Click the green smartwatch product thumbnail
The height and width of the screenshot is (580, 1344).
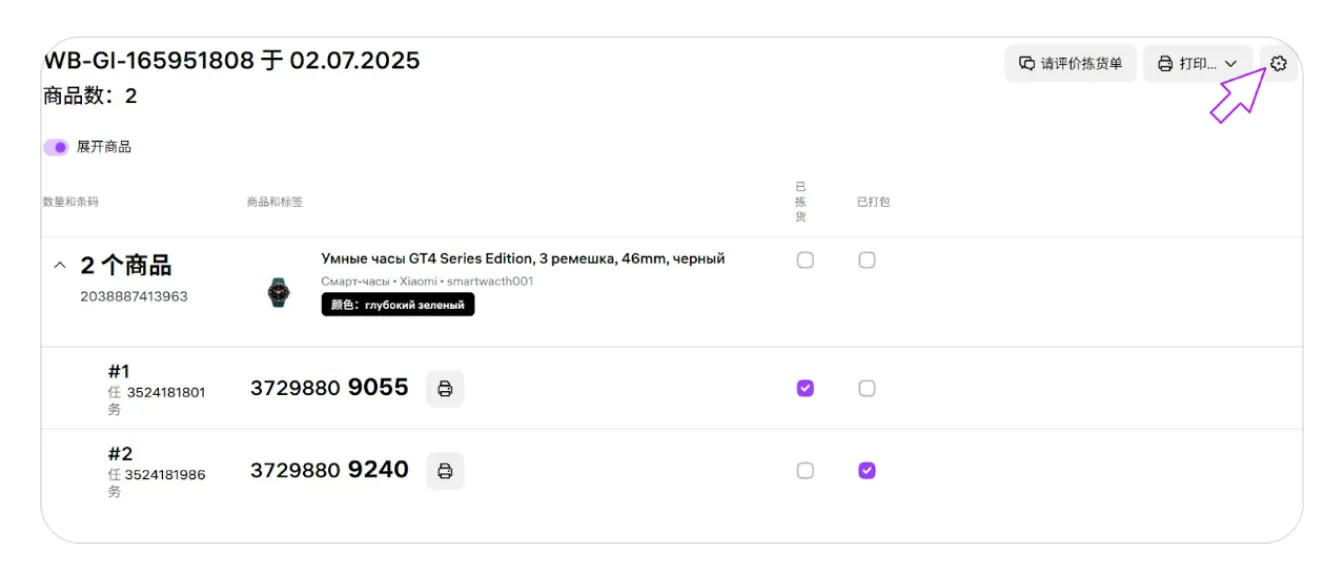[x=278, y=291]
